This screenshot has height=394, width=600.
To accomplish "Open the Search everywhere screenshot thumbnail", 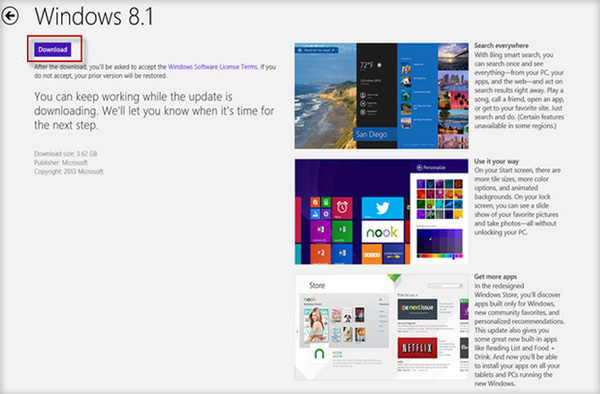I will click(x=382, y=96).
